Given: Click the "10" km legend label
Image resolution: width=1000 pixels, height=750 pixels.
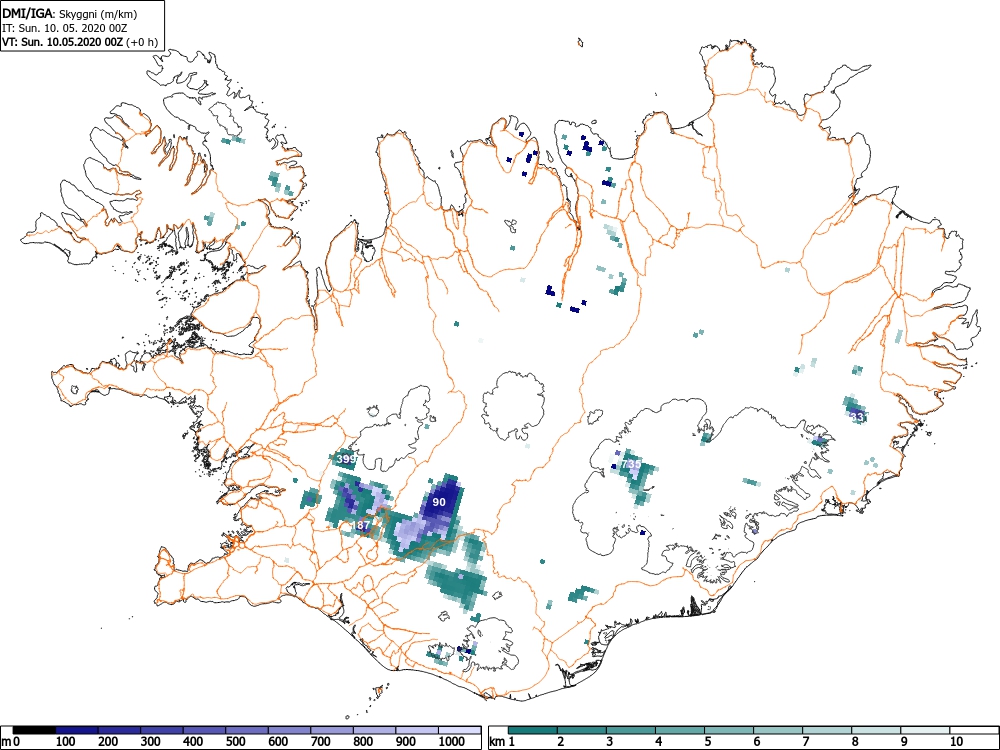Looking at the screenshot, I should [x=956, y=742].
